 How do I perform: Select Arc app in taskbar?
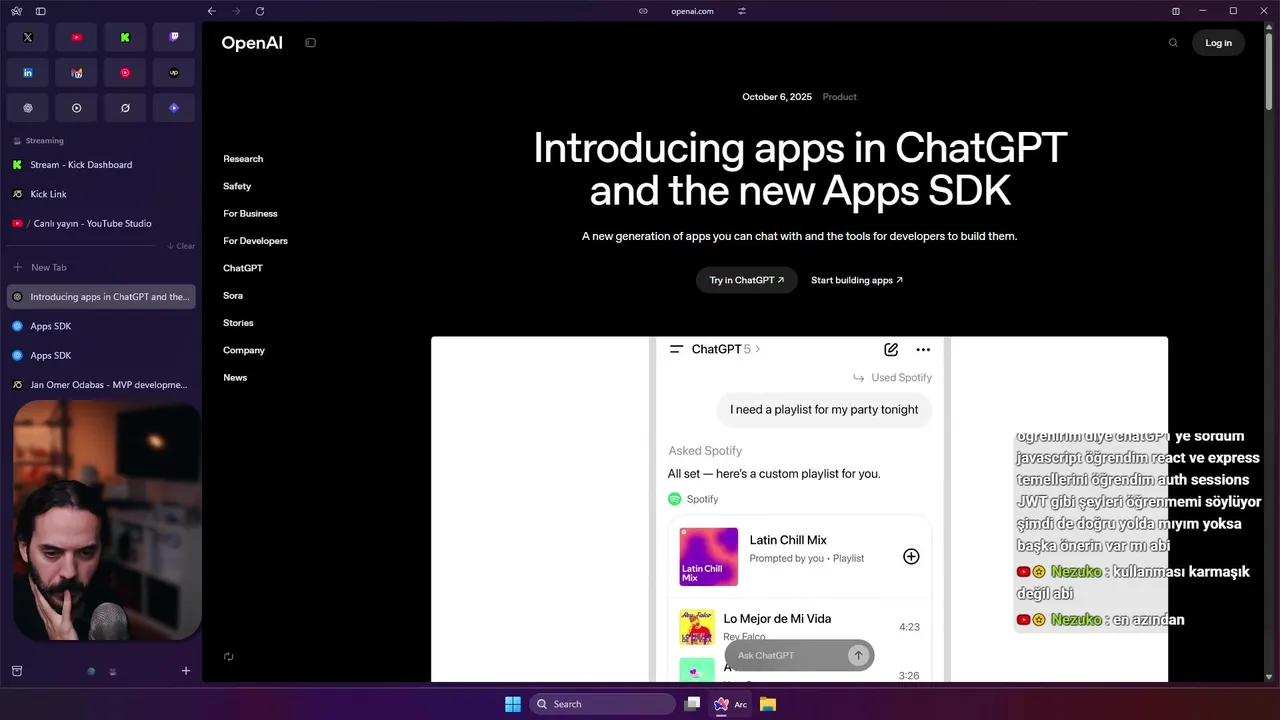[730, 704]
